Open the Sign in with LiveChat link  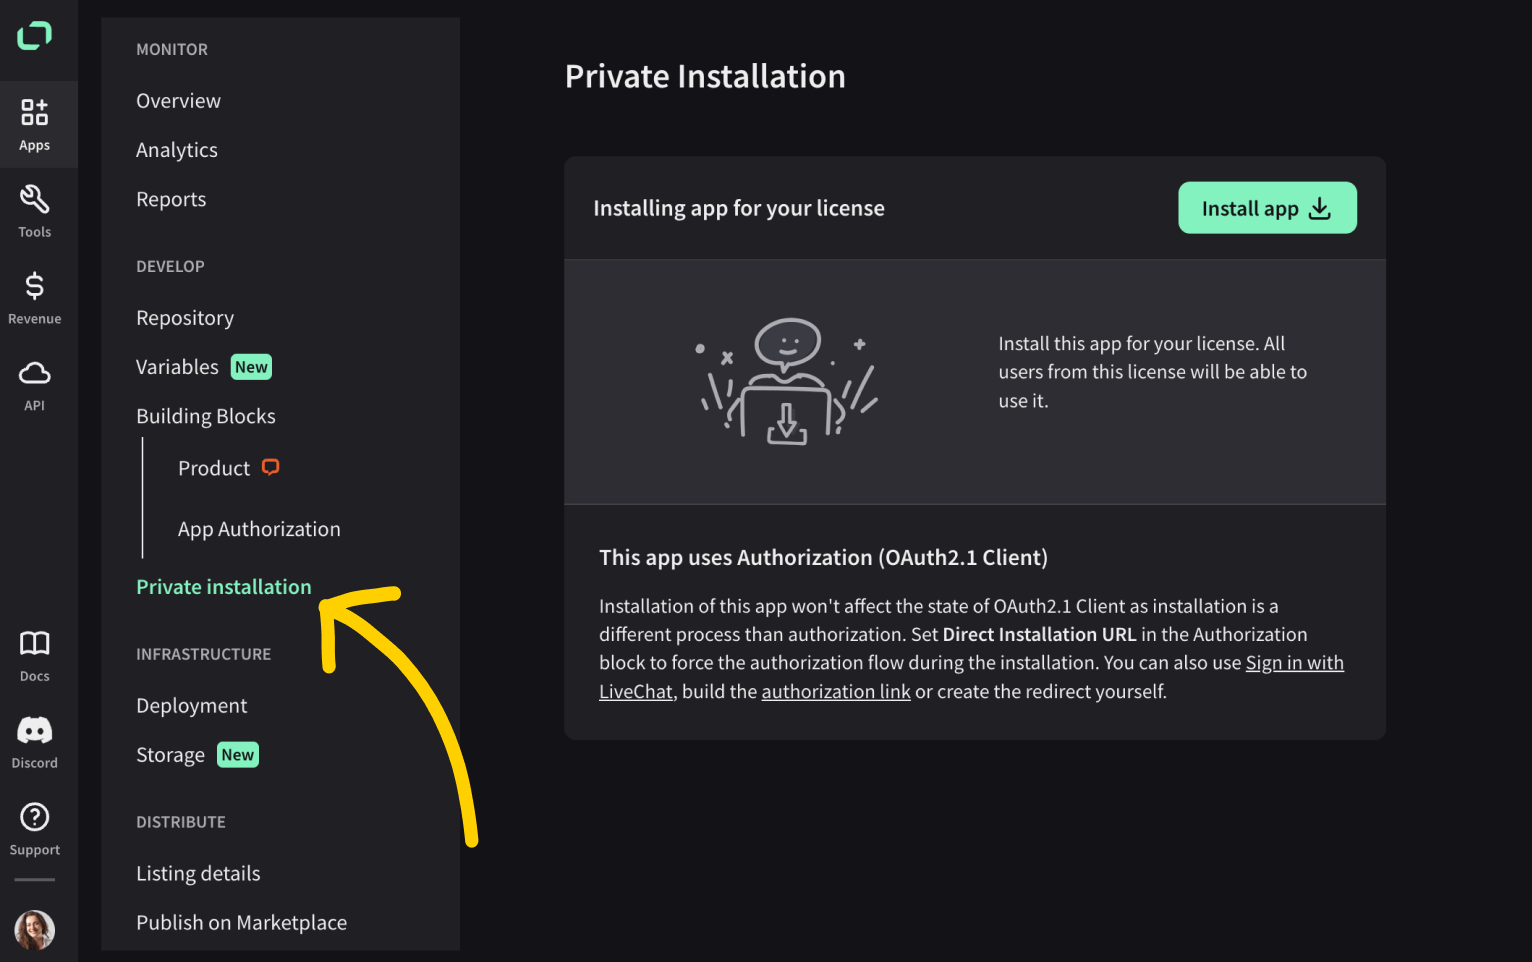[971, 677]
